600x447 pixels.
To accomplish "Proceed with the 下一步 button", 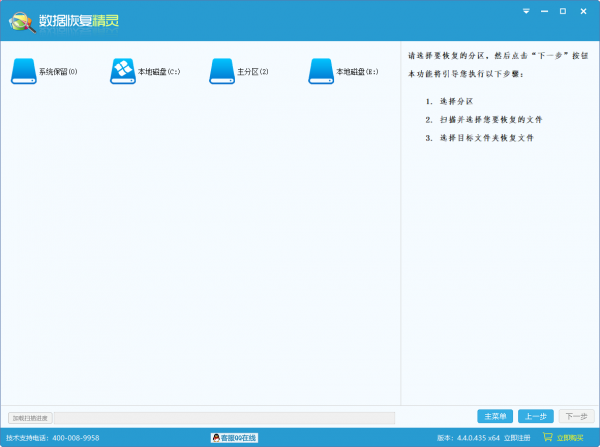I will pyautogui.click(x=575, y=416).
